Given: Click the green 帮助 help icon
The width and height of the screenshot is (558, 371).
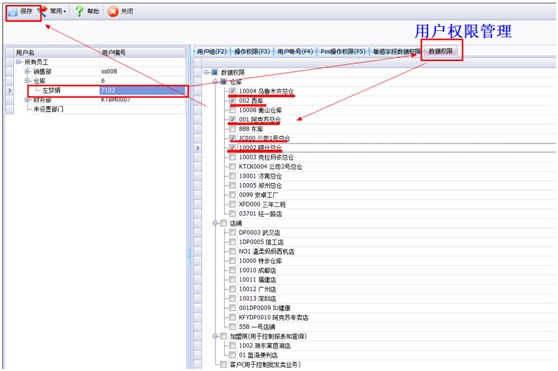Looking at the screenshot, I should [x=79, y=11].
